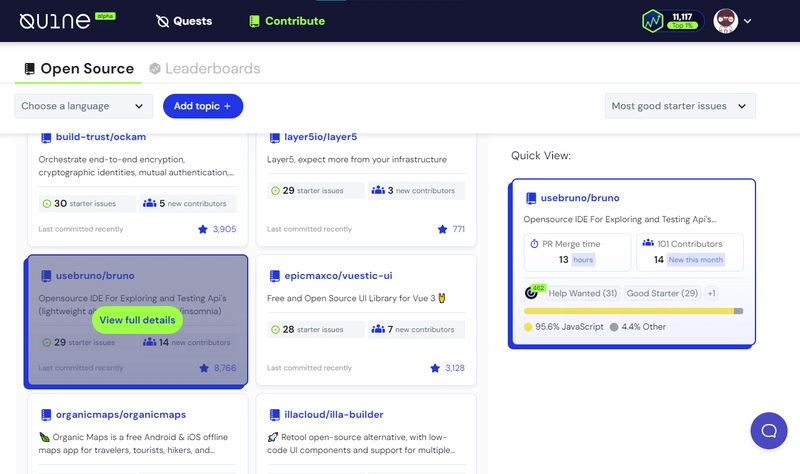Click the alpha badge by the logo
Image resolution: width=800 pixels, height=474 pixels.
point(105,16)
